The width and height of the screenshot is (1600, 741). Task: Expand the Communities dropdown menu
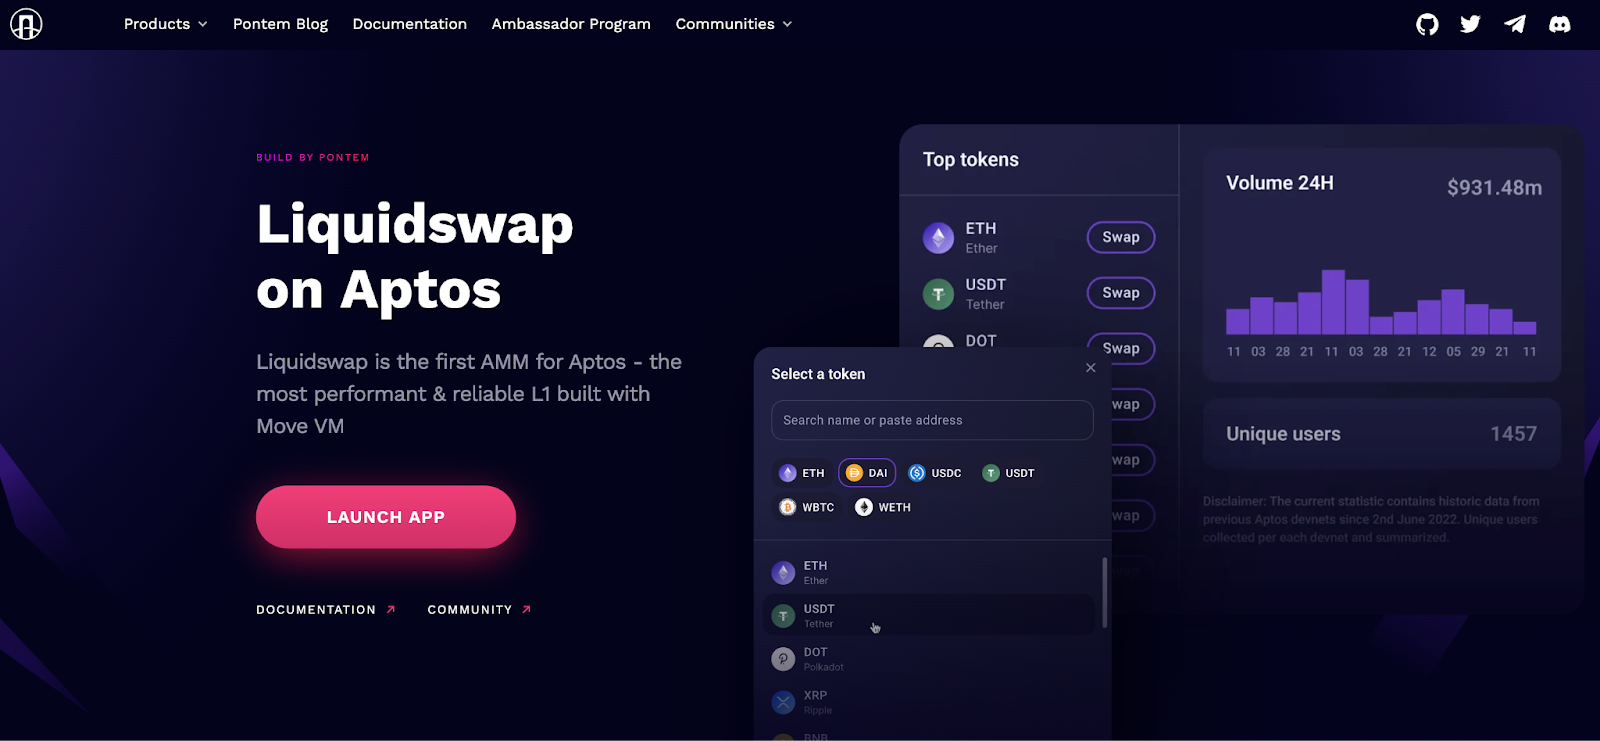[734, 24]
